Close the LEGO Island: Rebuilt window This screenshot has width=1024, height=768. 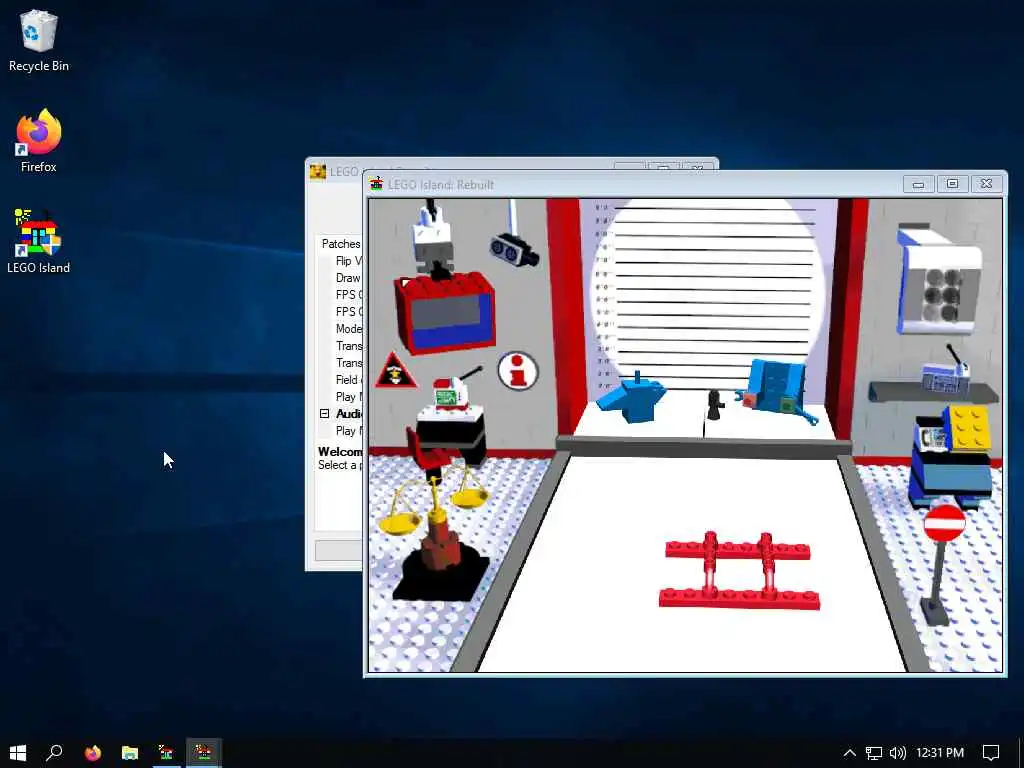[x=986, y=184]
